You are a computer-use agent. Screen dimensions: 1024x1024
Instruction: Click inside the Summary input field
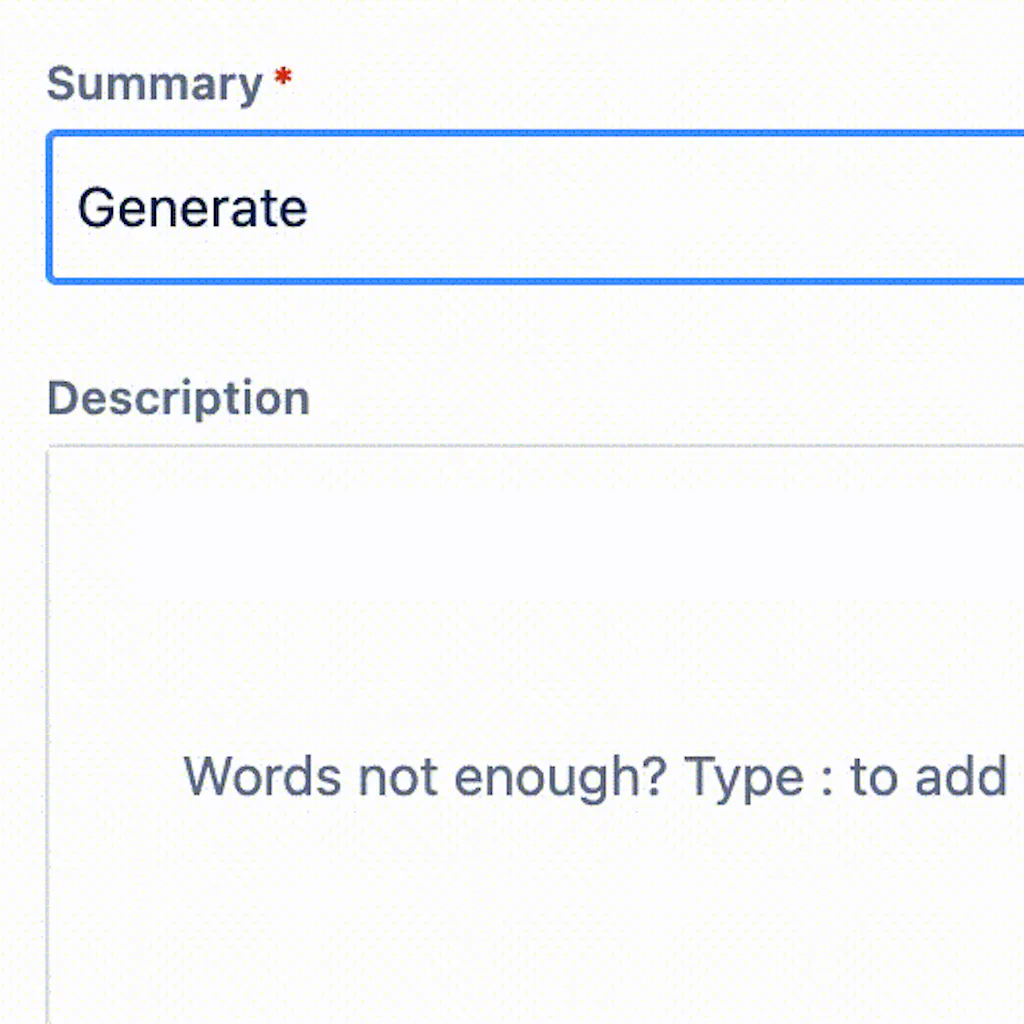500,207
